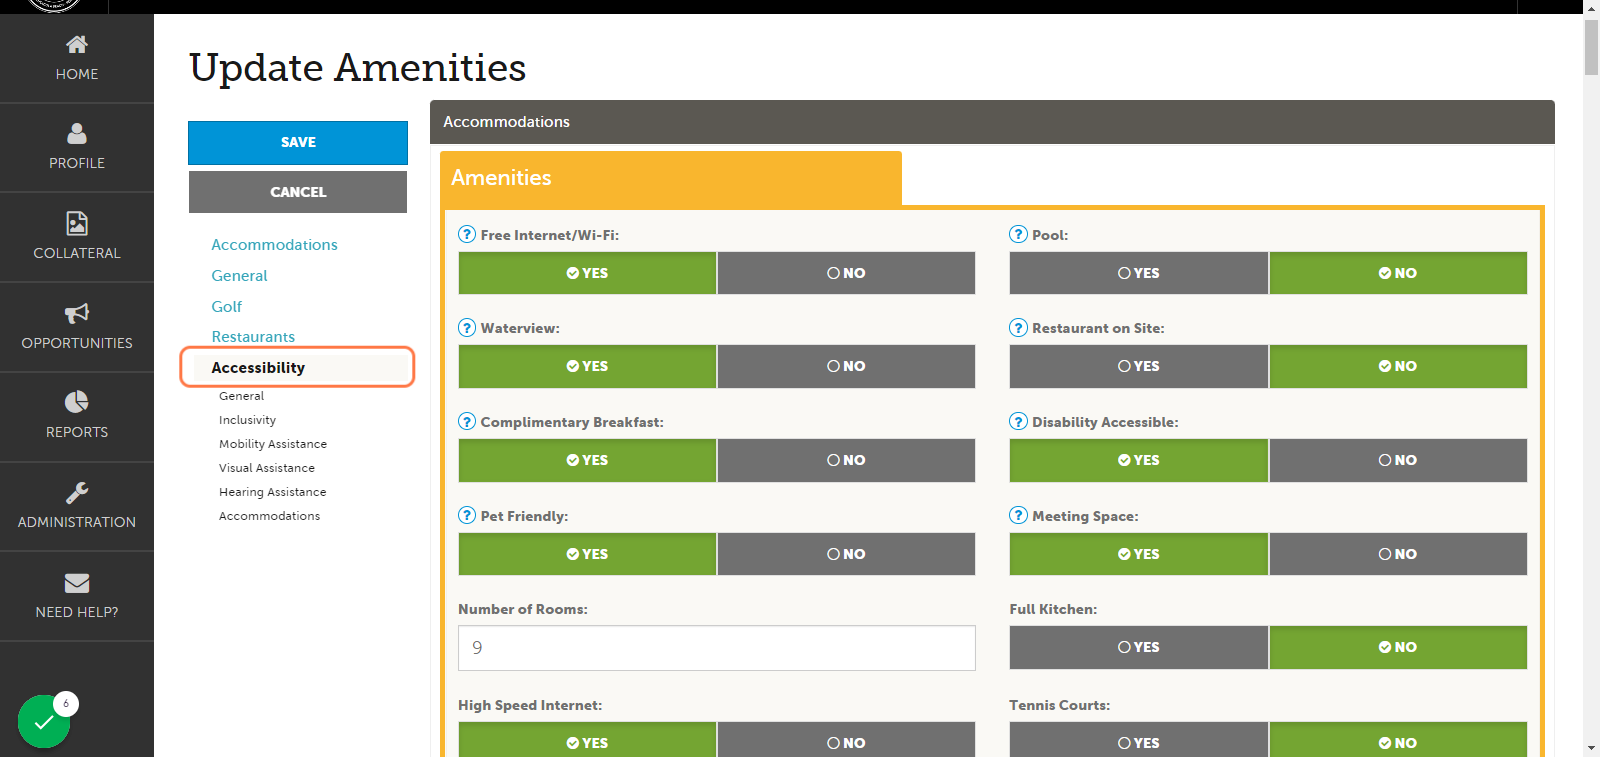The image size is (1600, 757).
Task: Select NO for Full Kitchen
Action: [1398, 647]
